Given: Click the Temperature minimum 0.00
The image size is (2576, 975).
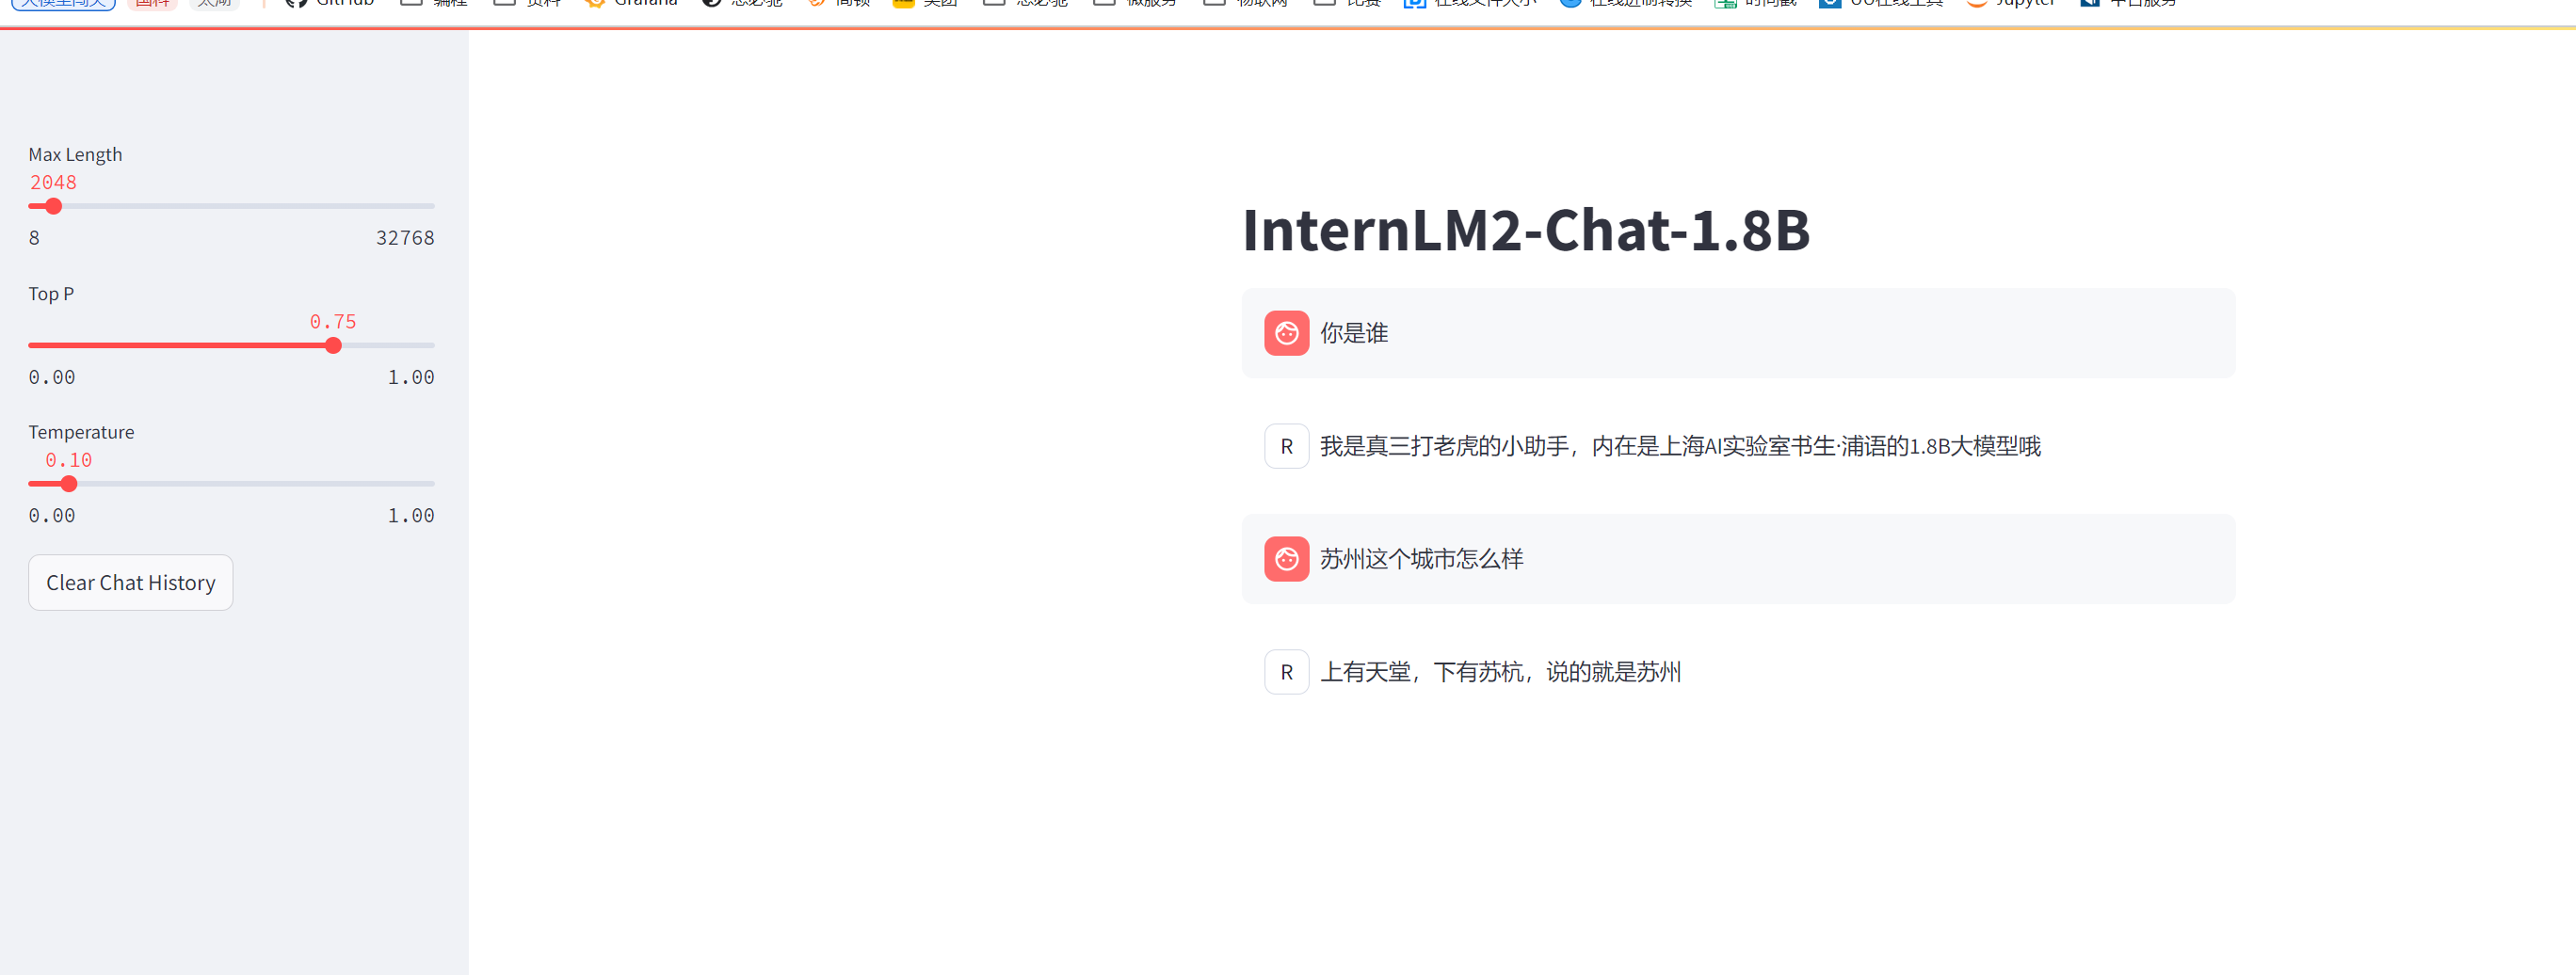Looking at the screenshot, I should [52, 516].
